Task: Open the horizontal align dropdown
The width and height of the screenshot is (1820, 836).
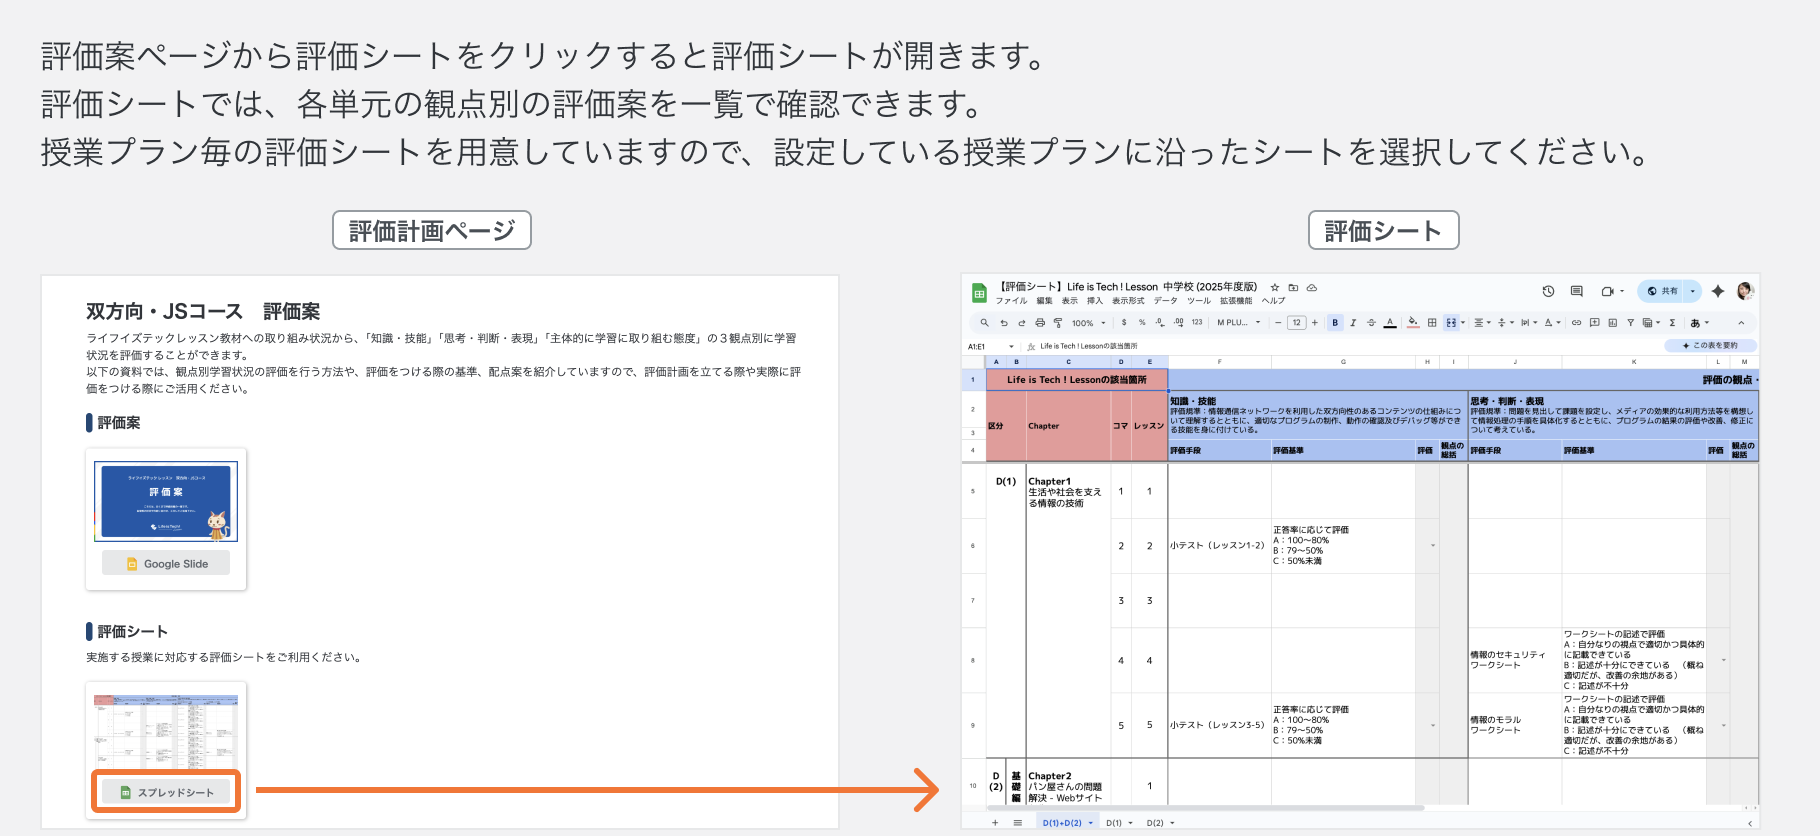Action: 1482,322
